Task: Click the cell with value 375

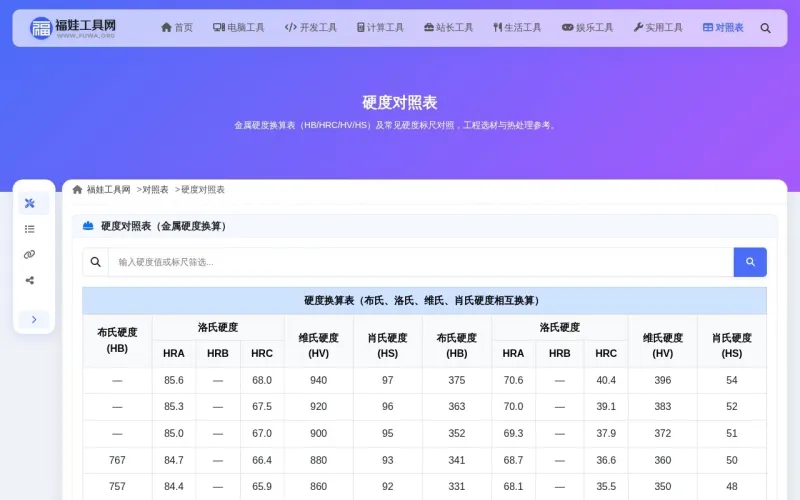Action: click(457, 380)
